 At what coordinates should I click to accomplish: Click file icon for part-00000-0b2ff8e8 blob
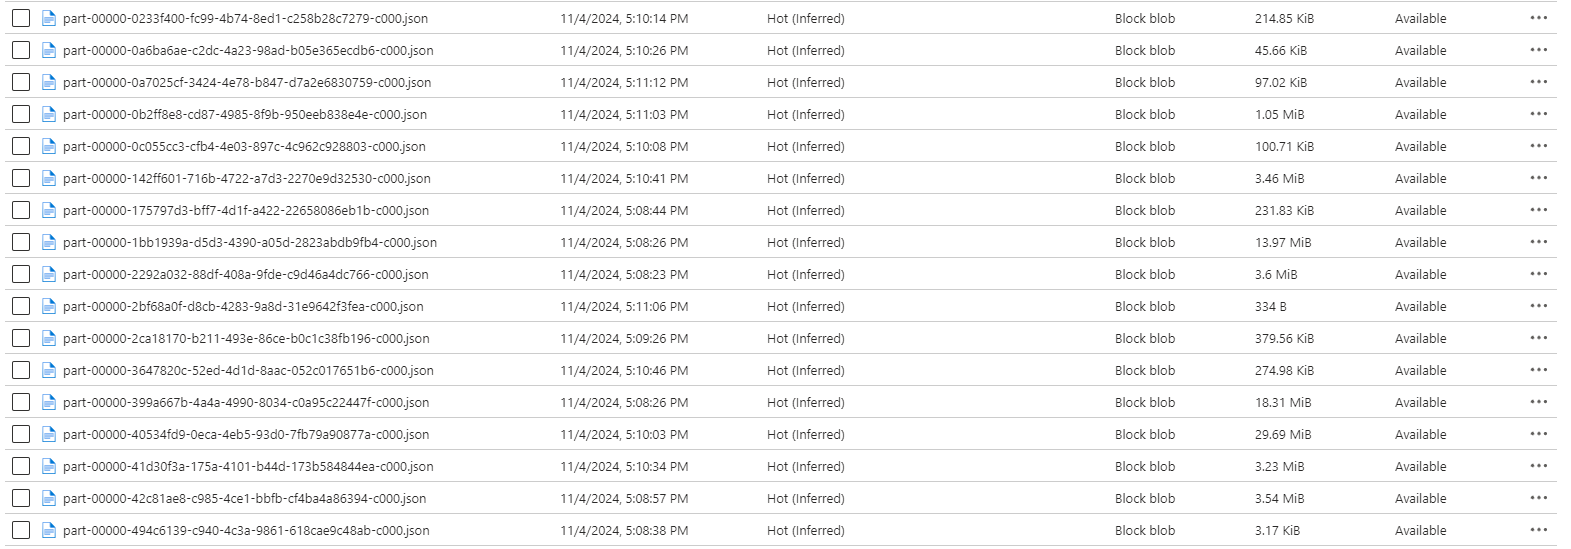[x=48, y=114]
